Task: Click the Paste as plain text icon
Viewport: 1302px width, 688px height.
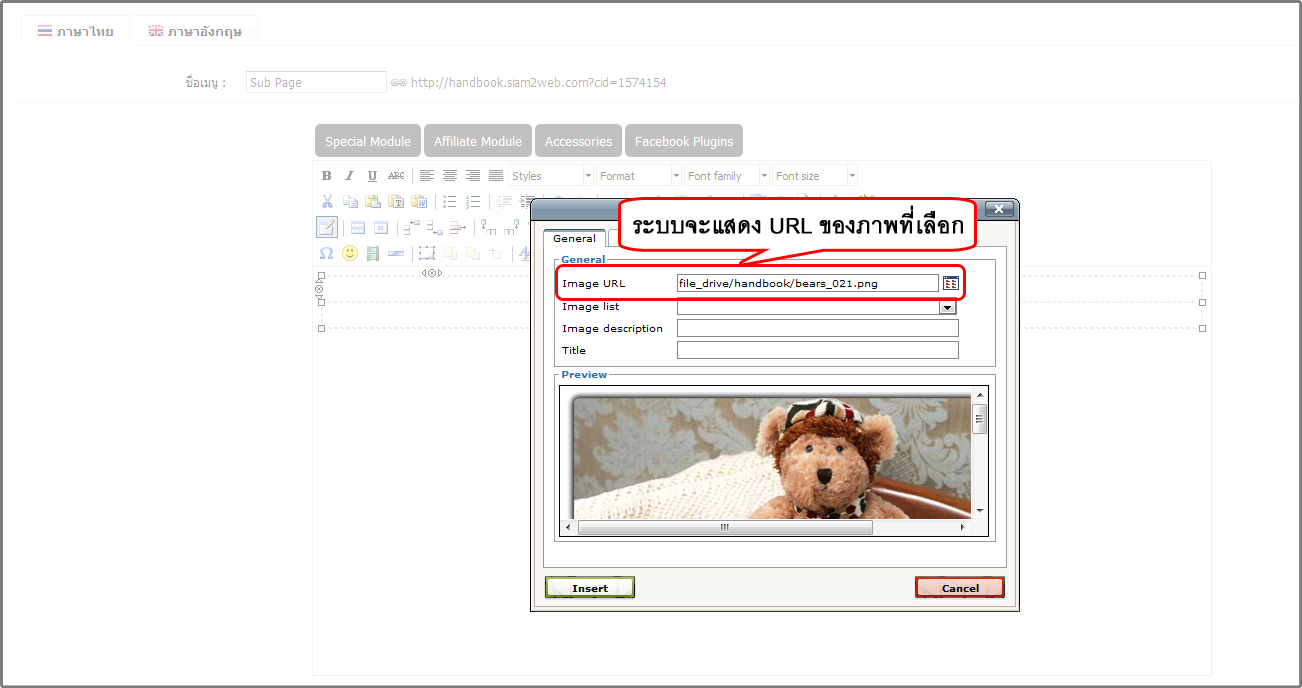Action: (x=396, y=202)
